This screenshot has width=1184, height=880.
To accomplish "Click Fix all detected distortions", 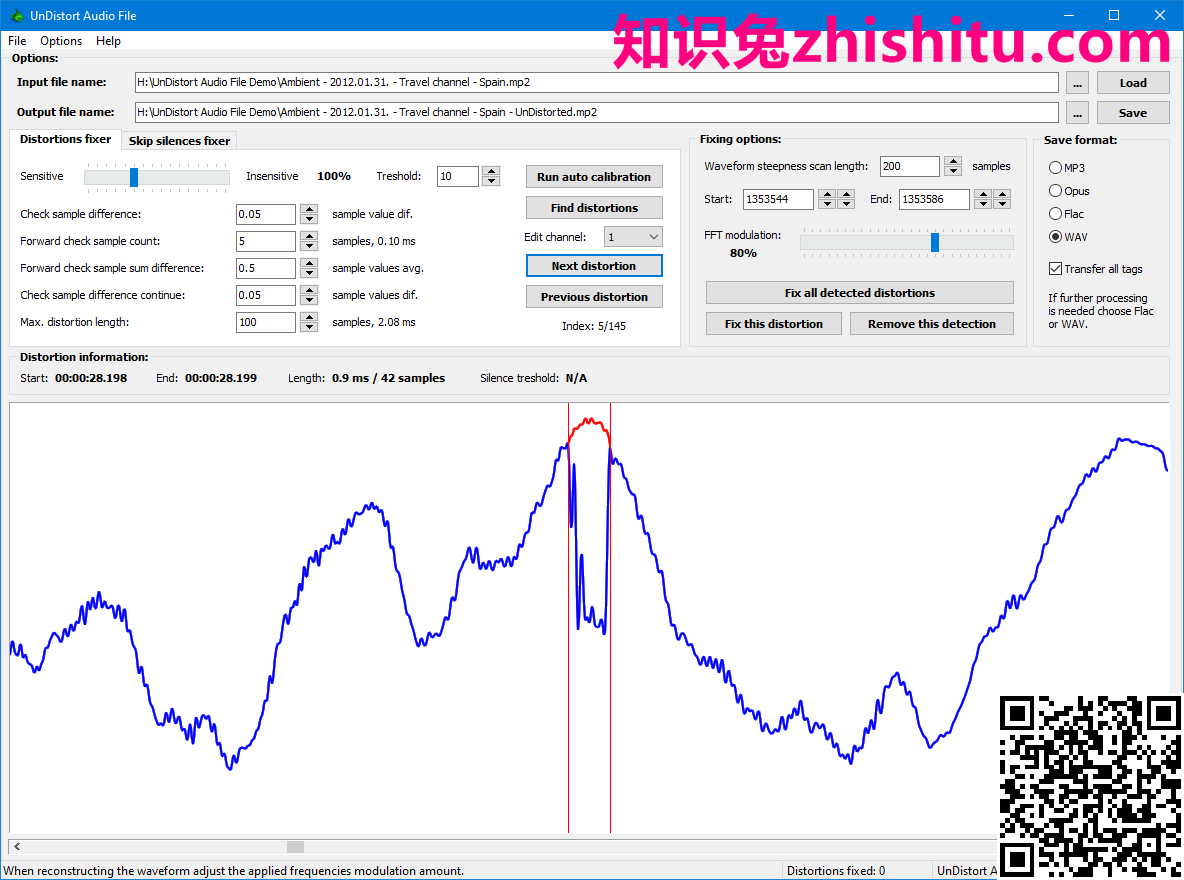I will point(859,293).
